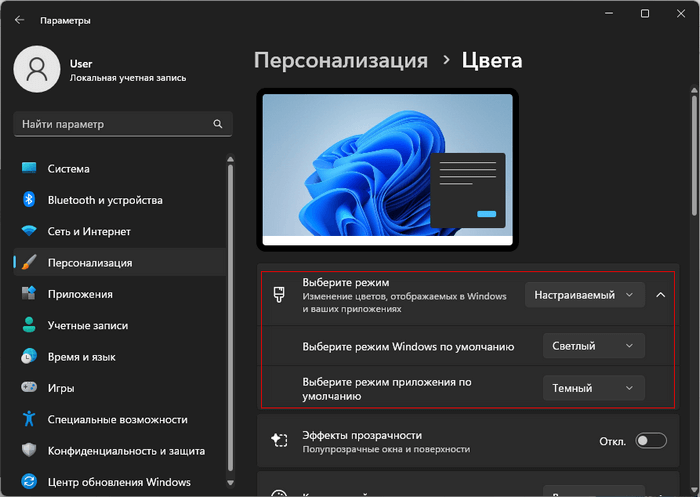Screen dimensions: 700x497
Task: Go to Персонализация breadcrumb link
Action: [340, 61]
